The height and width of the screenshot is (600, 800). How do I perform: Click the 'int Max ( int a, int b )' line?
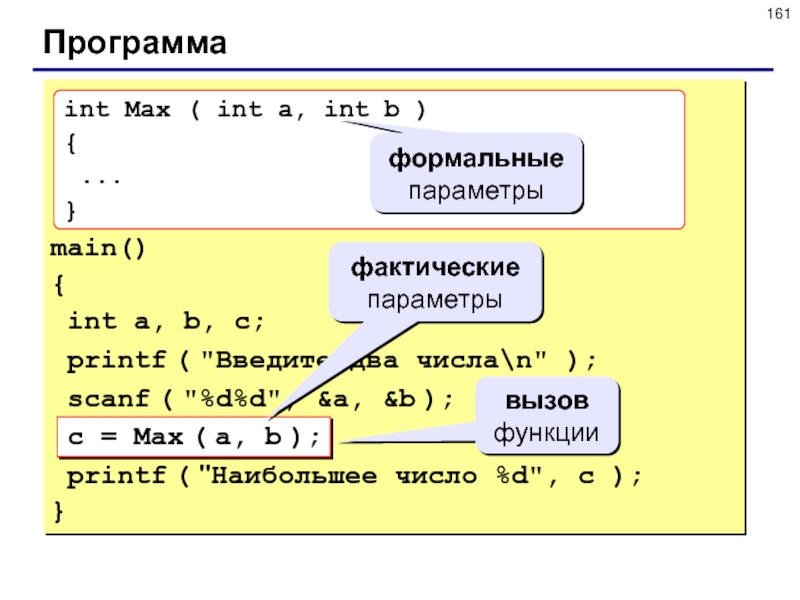click(x=245, y=110)
